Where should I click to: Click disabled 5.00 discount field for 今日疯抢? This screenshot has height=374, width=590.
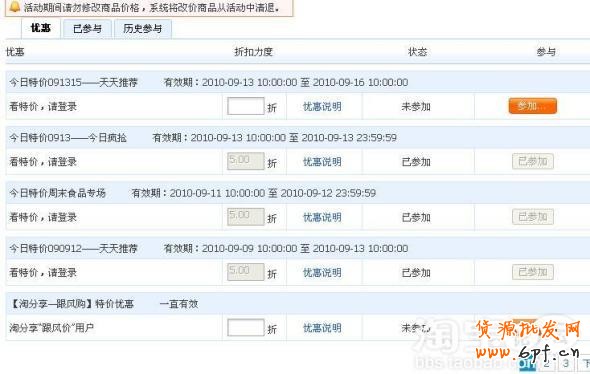coord(246,161)
